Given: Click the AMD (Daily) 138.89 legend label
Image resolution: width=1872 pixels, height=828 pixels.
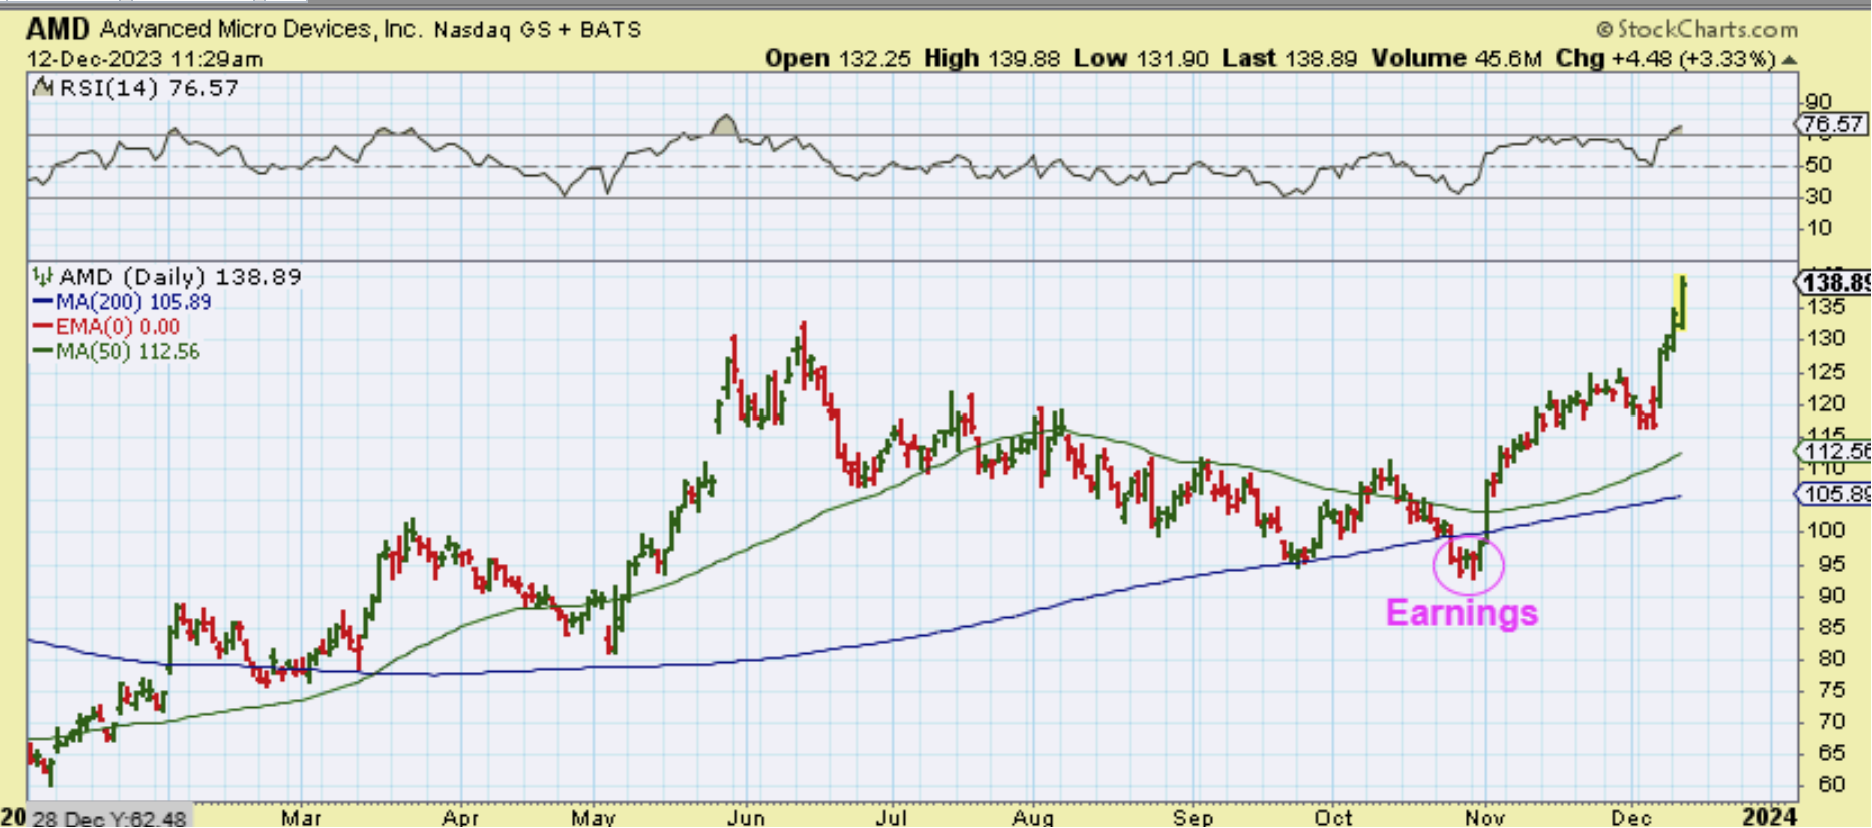Looking at the screenshot, I should tap(180, 277).
